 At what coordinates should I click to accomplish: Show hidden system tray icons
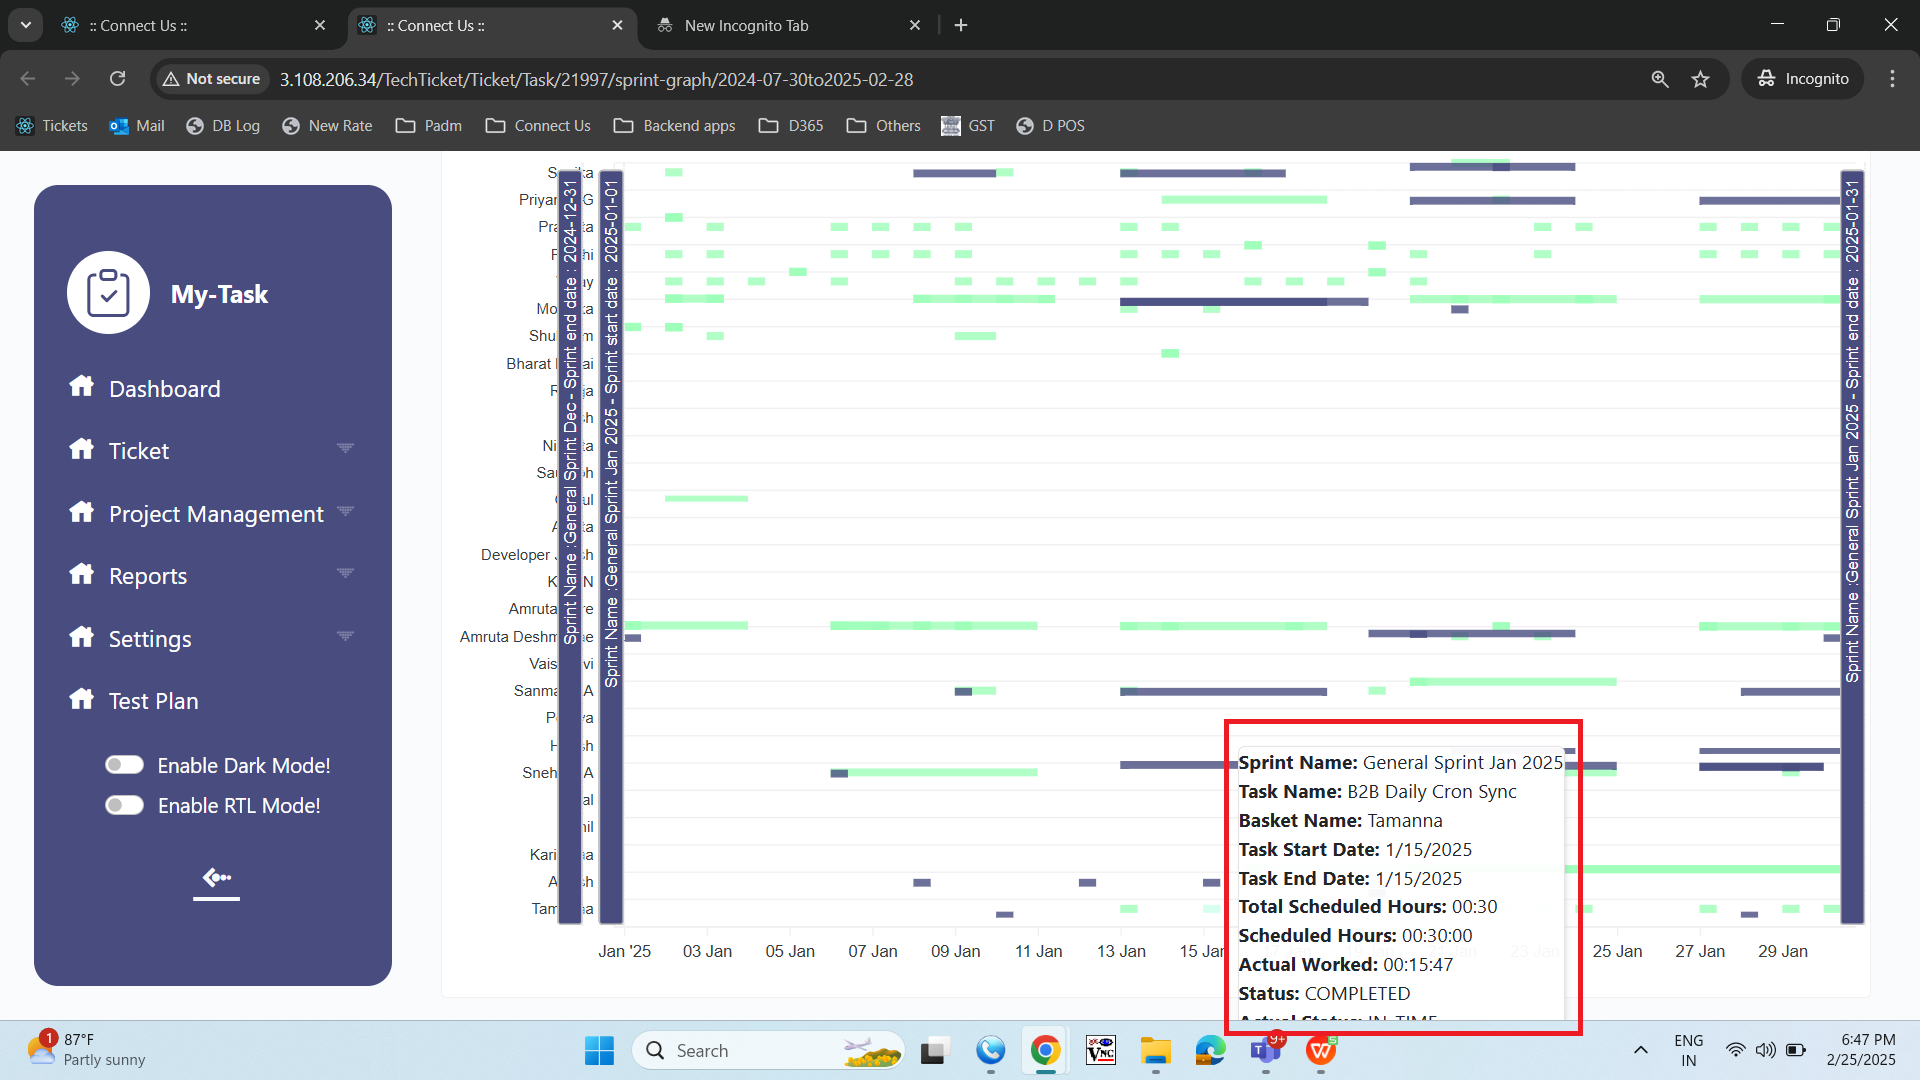pos(1641,1050)
